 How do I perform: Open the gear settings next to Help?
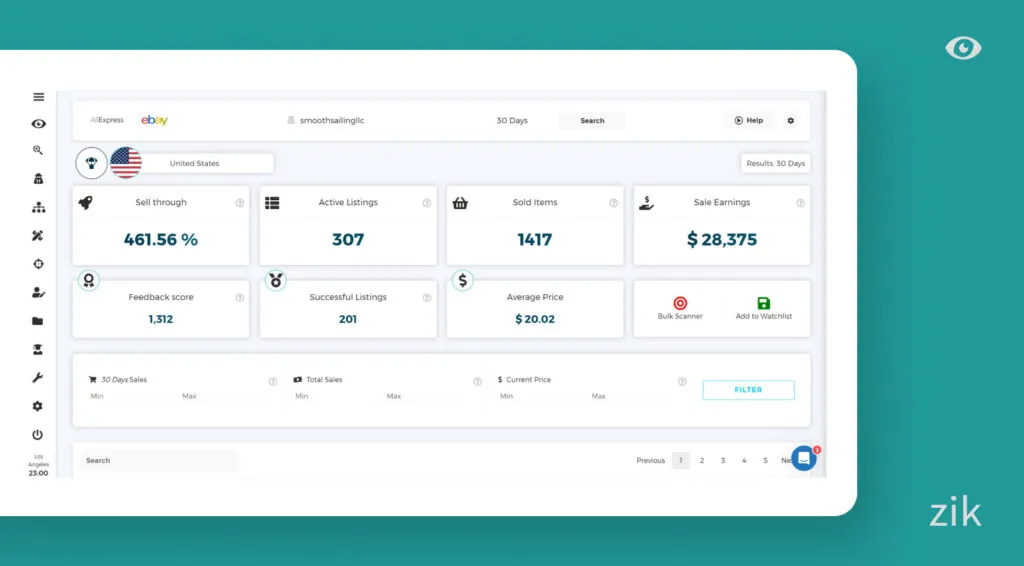pyautogui.click(x=791, y=121)
